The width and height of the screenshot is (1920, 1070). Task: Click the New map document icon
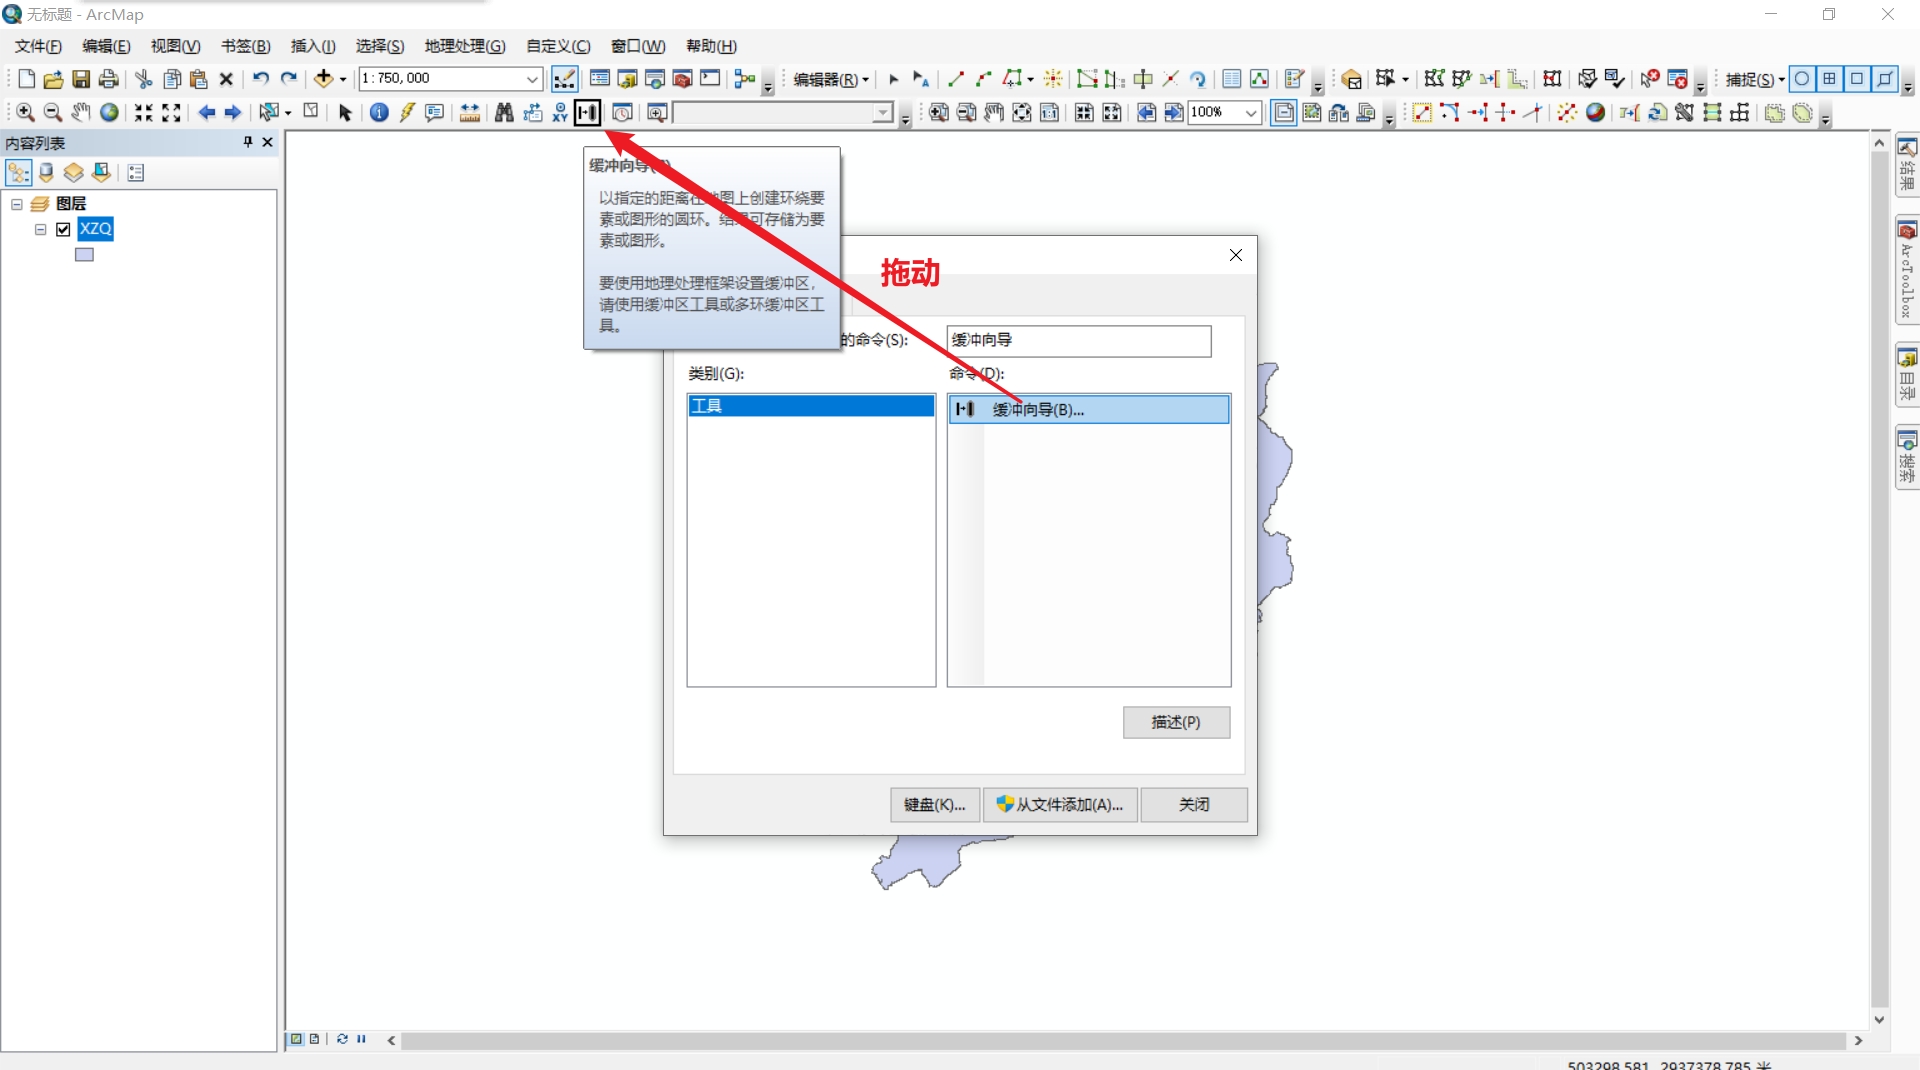tap(27, 79)
